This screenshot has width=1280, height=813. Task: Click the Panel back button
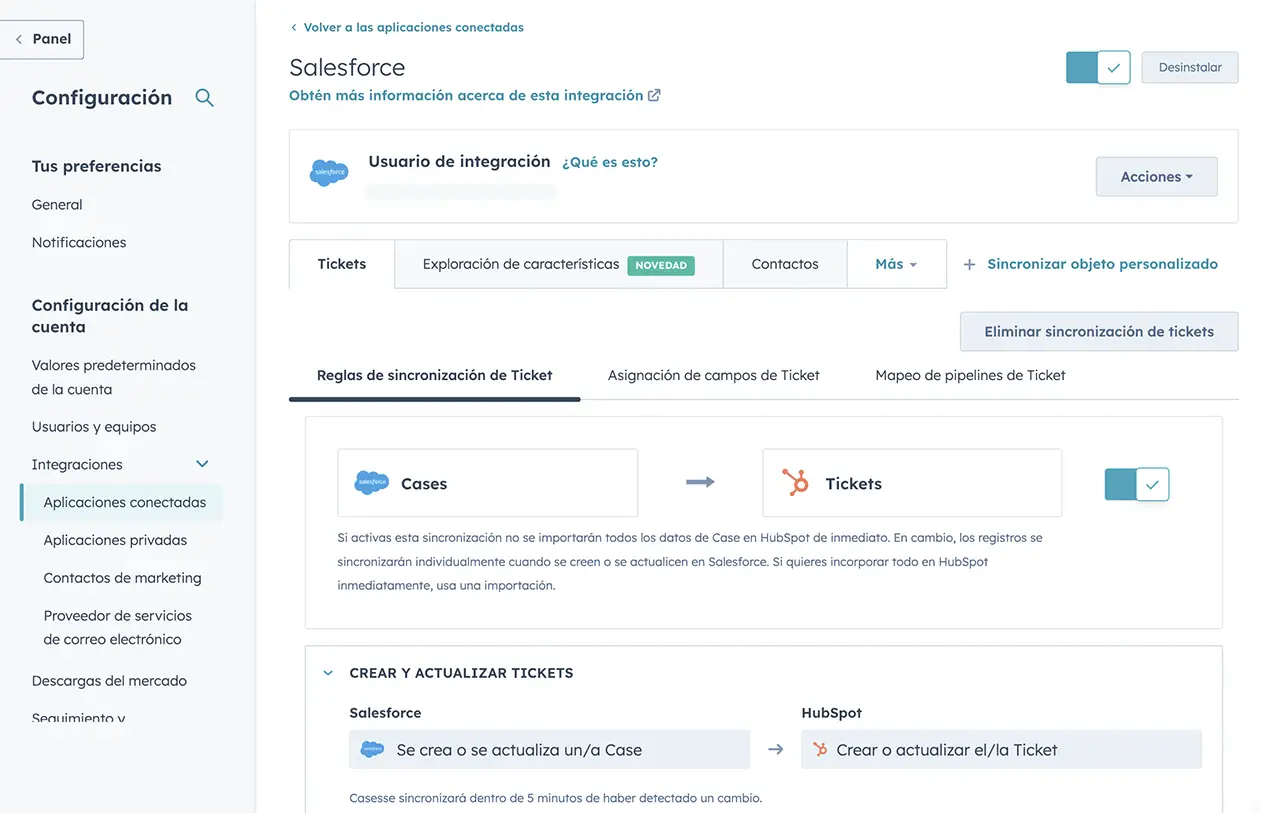point(42,39)
